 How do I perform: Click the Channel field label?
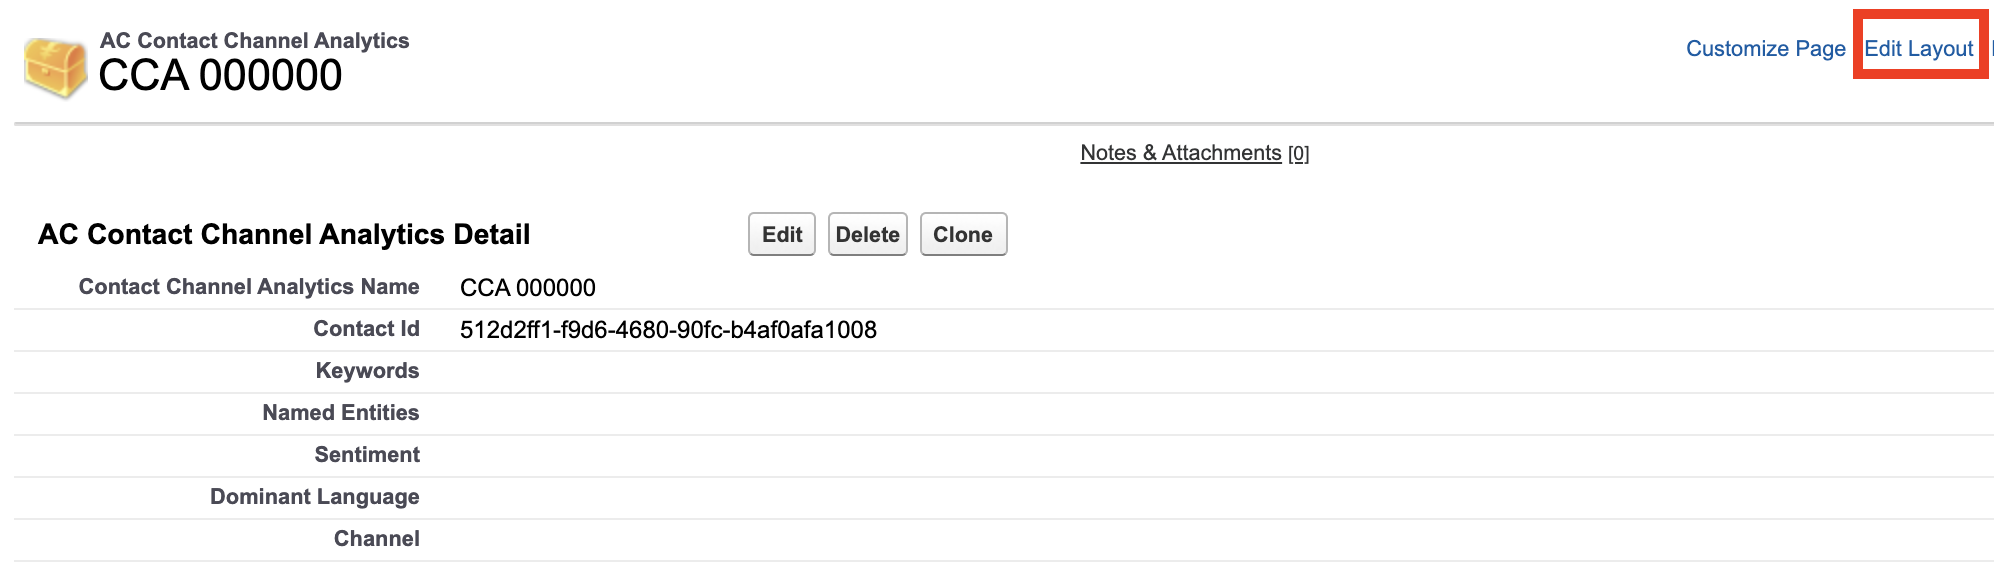click(376, 539)
